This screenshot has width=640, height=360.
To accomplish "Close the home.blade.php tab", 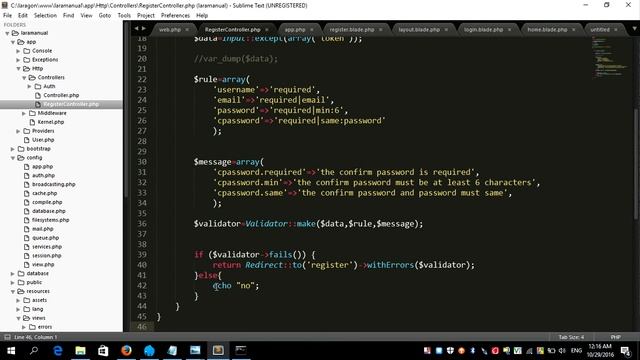I will [x=573, y=29].
